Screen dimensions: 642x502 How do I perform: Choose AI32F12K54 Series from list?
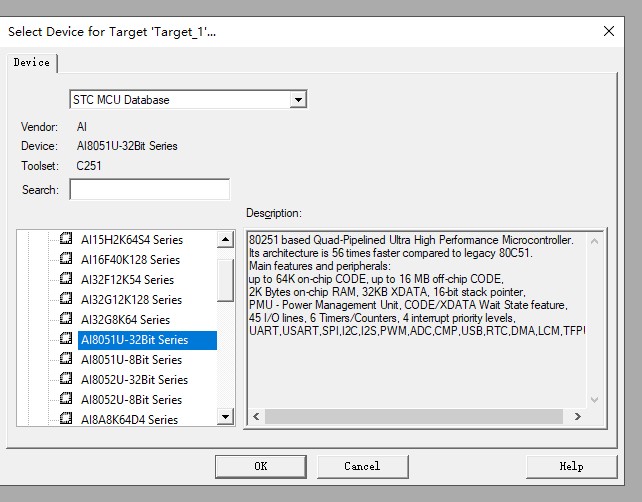click(x=127, y=280)
